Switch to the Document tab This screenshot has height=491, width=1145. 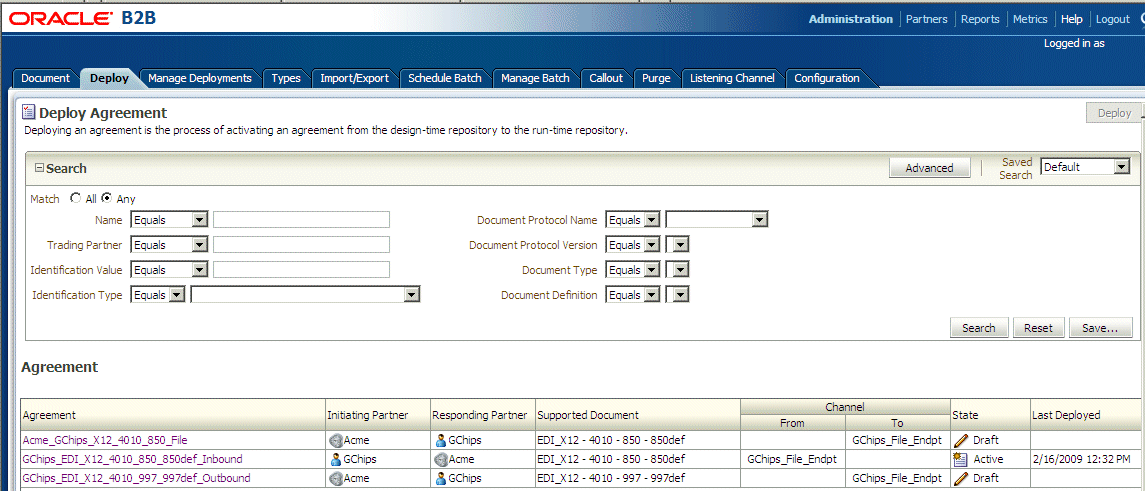click(45, 78)
